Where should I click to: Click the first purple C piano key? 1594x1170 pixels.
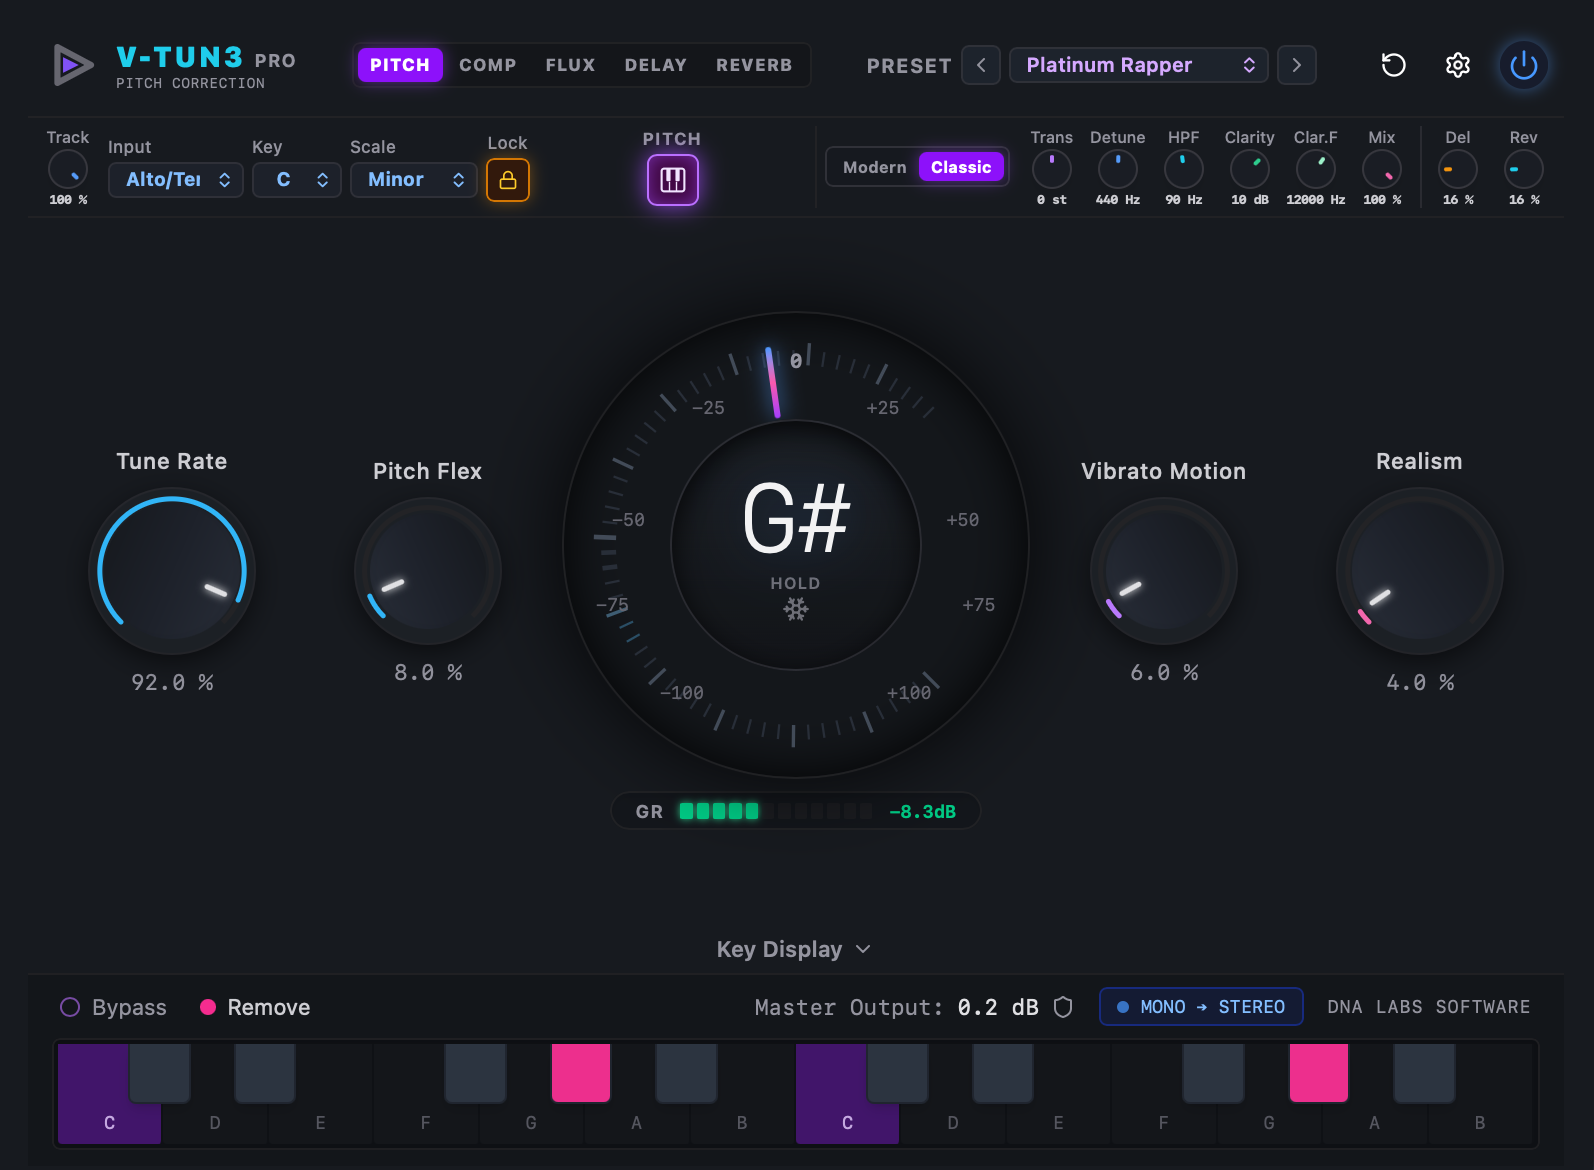click(109, 1094)
